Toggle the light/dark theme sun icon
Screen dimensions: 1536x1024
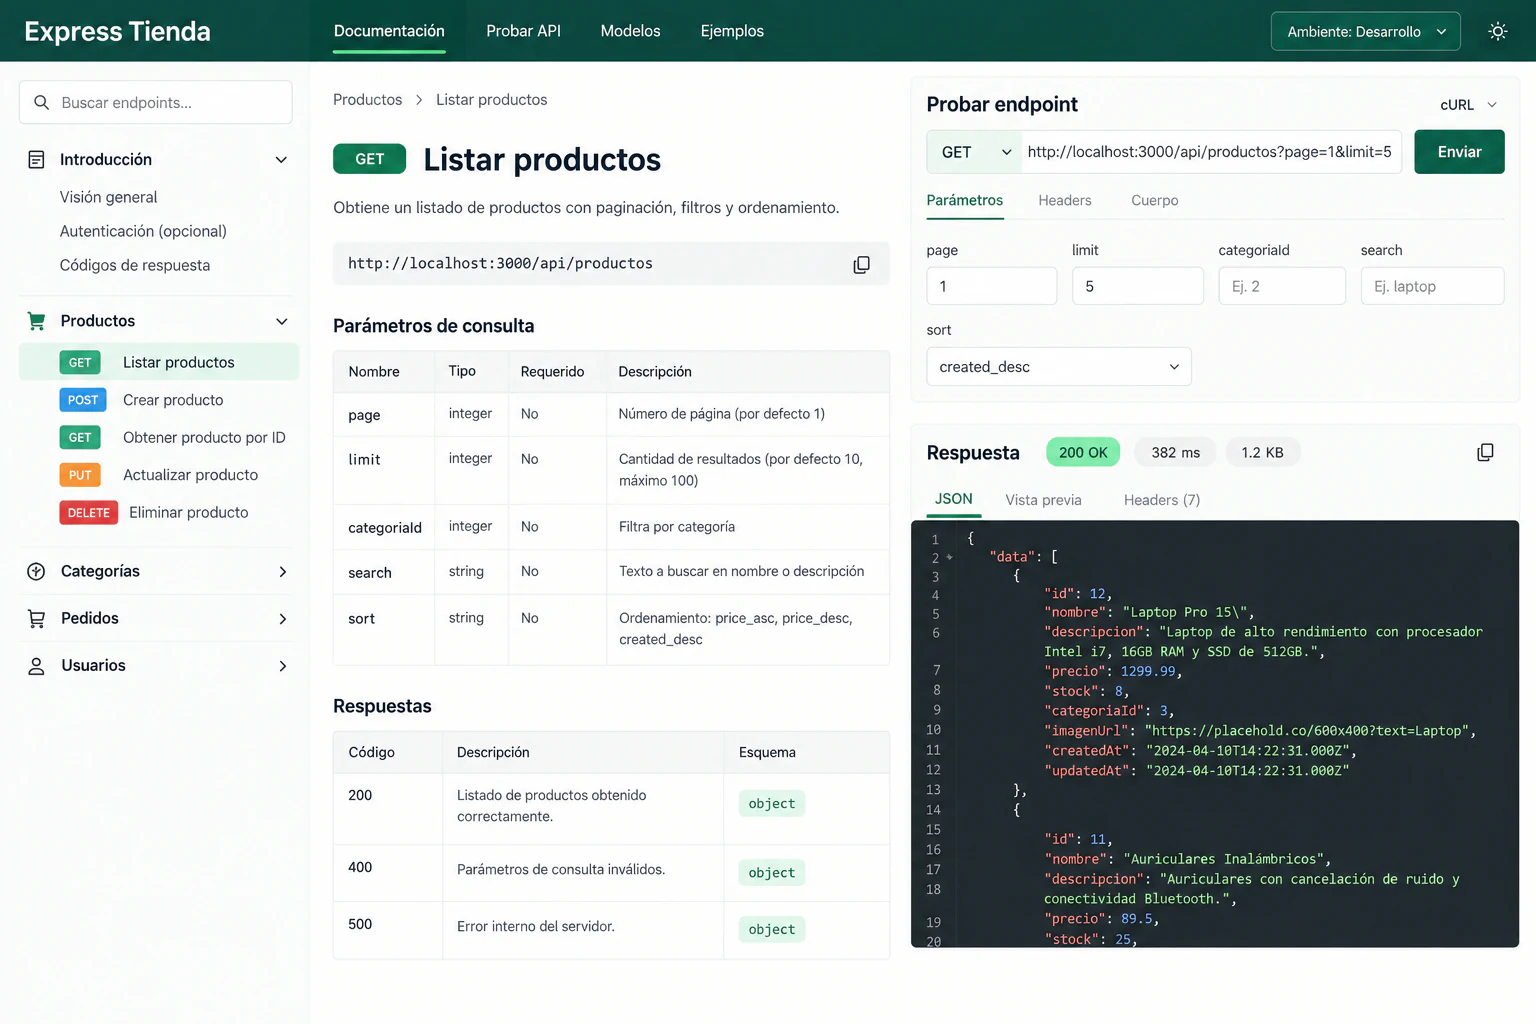coord(1497,31)
